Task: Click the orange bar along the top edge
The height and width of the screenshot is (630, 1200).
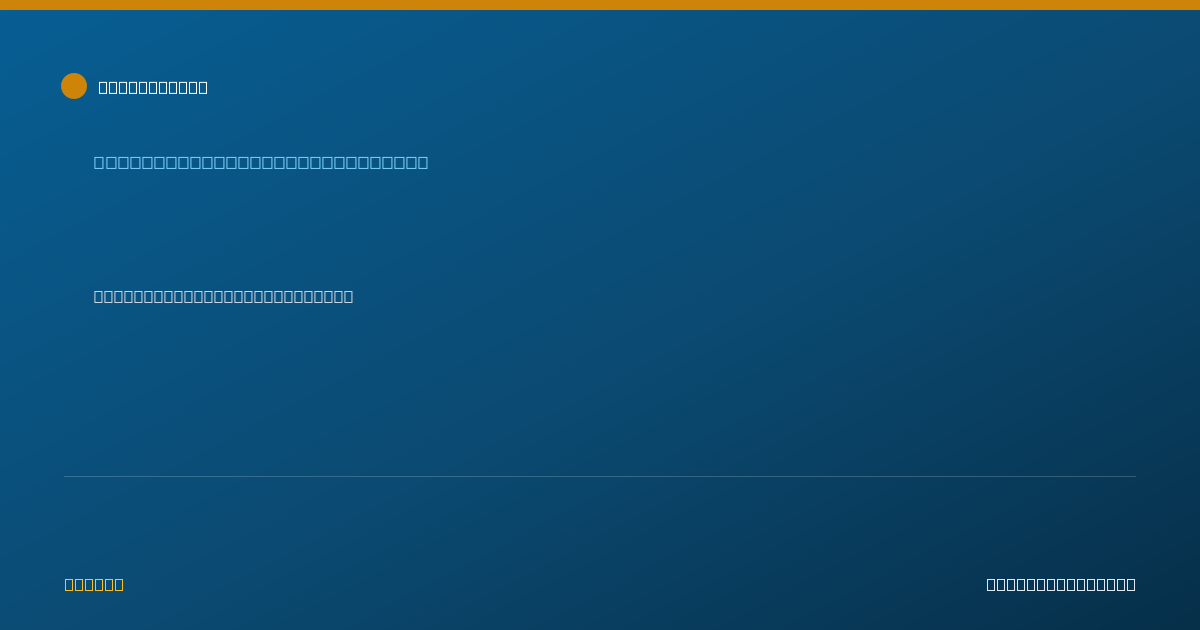Action: pyautogui.click(x=600, y=5)
